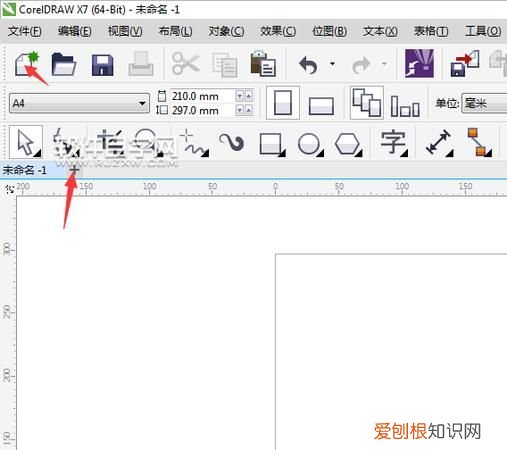Open the 文本(X) menu
The image size is (507, 450).
[x=380, y=31]
